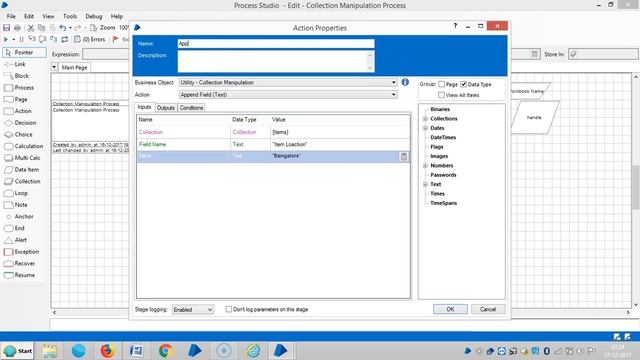Expand the Numbers tree node
Viewport: 640px width, 360px height.
pyautogui.click(x=425, y=166)
